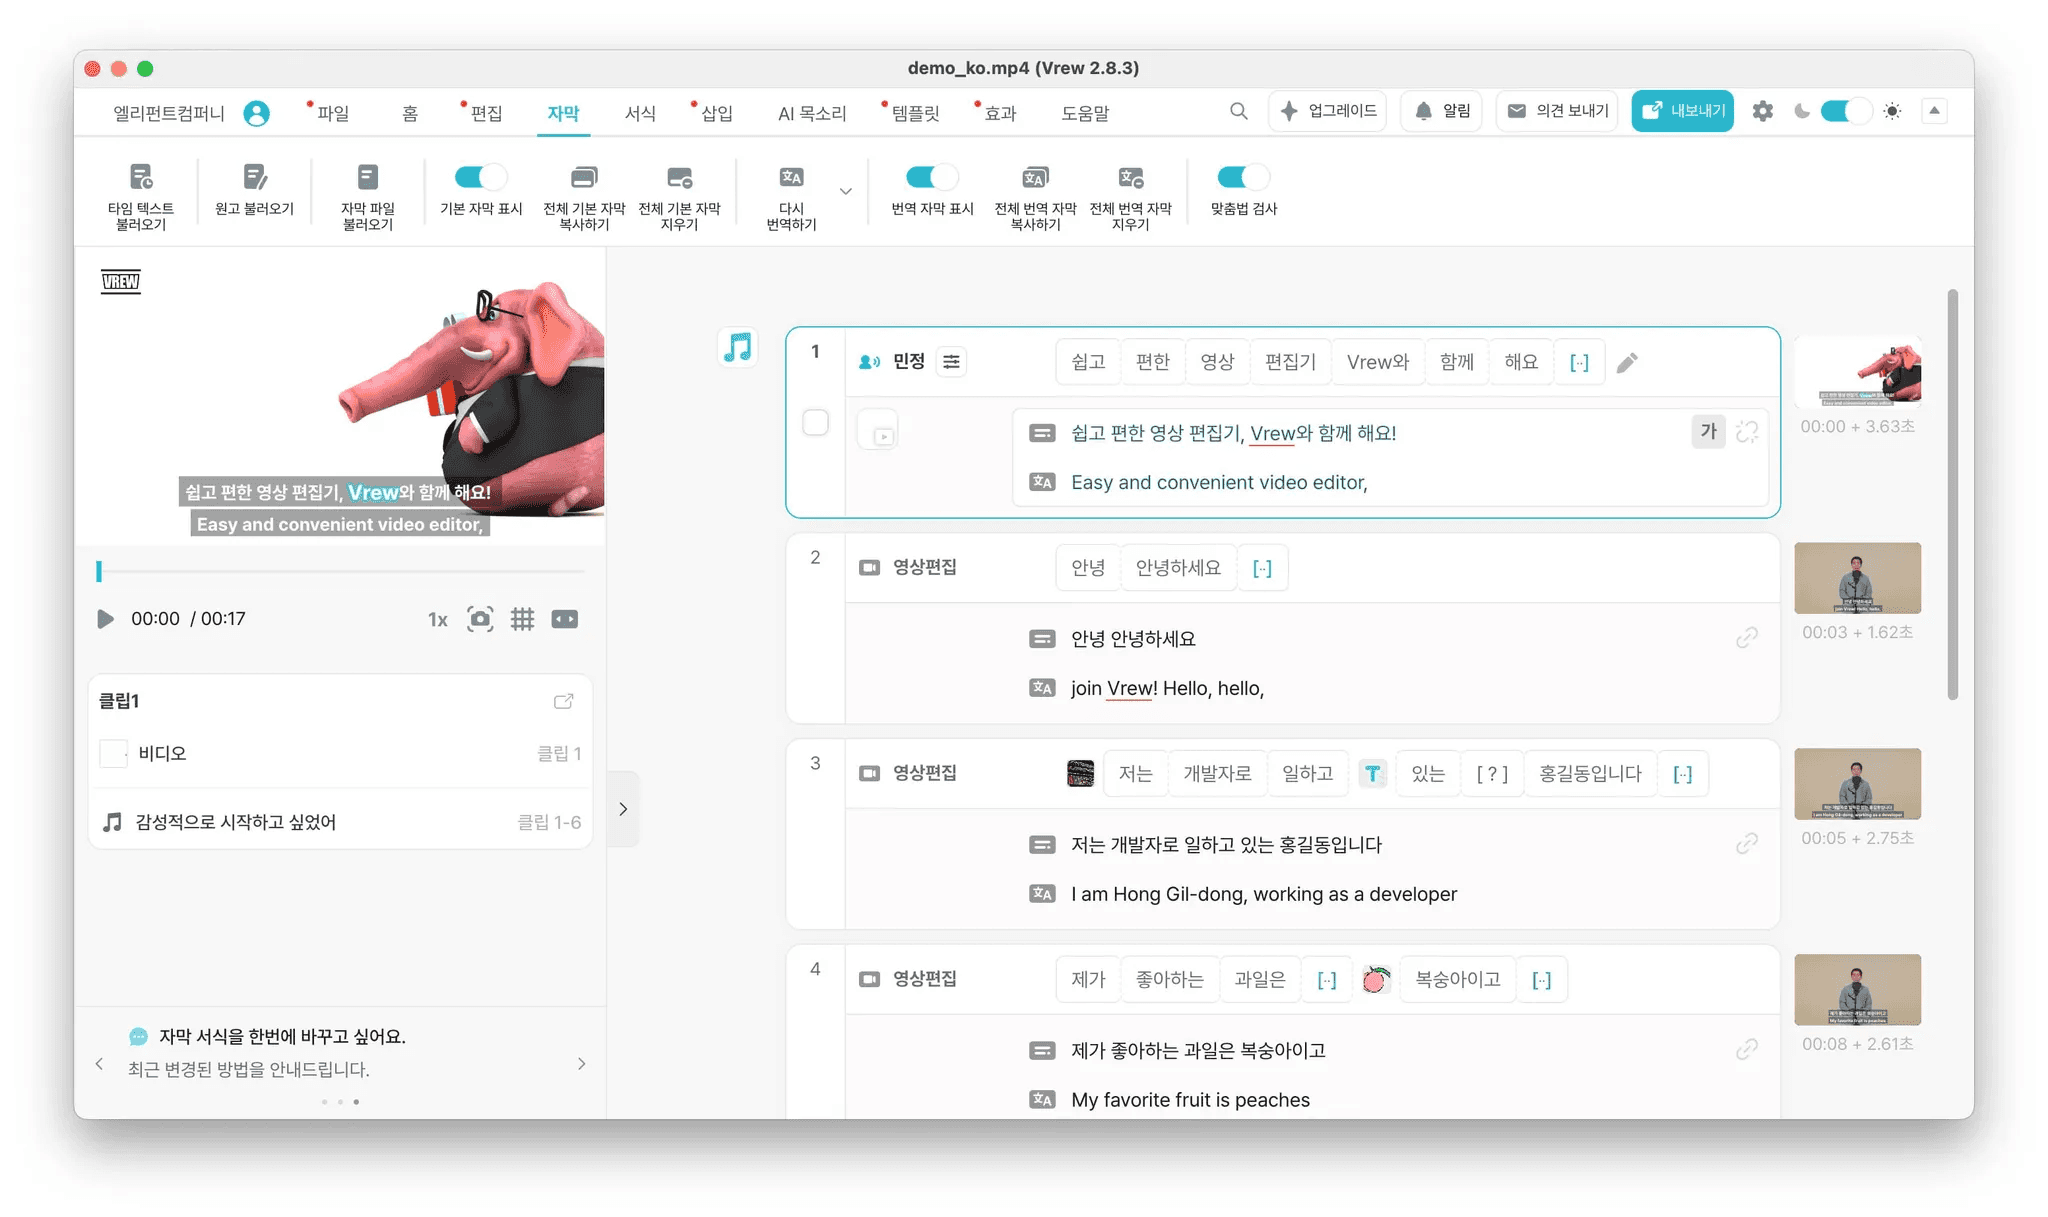Switch to the 삽입 tab
Viewport: 2048px width, 1217px height.
coord(716,113)
